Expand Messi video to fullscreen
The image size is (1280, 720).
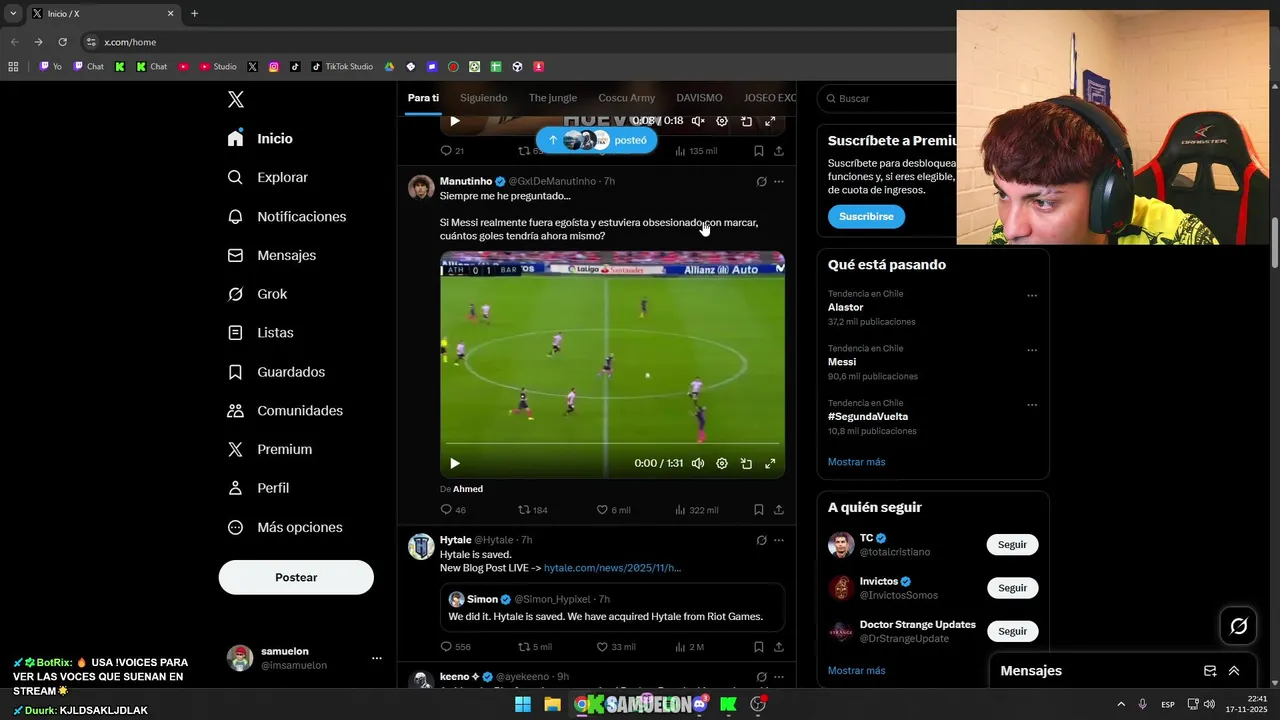coord(770,463)
